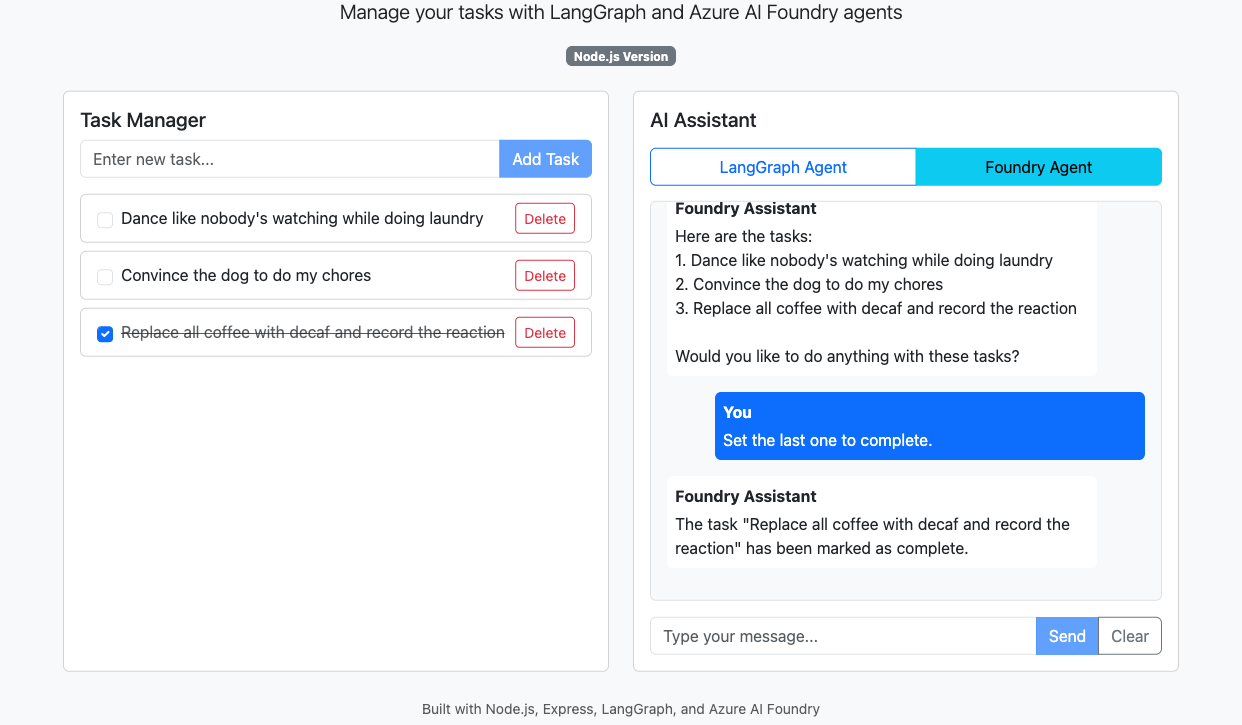Select the last Foundry Assistant reply
The image size is (1242, 725).
pos(881,521)
